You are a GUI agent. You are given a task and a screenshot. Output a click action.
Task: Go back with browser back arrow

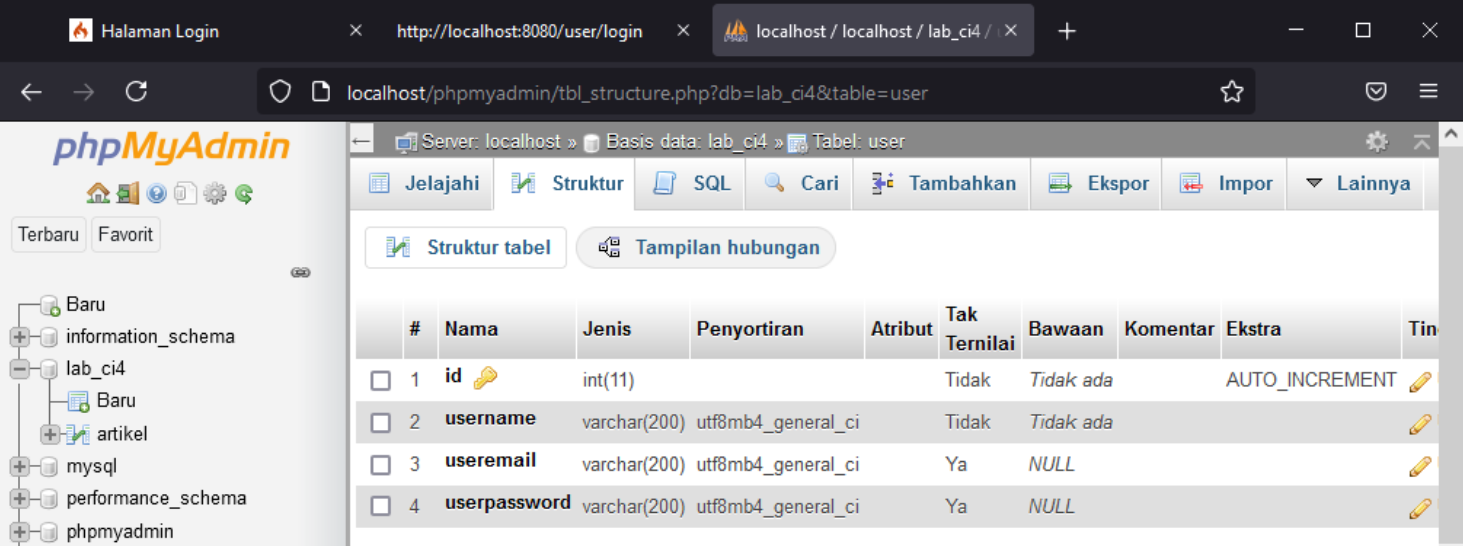31,92
